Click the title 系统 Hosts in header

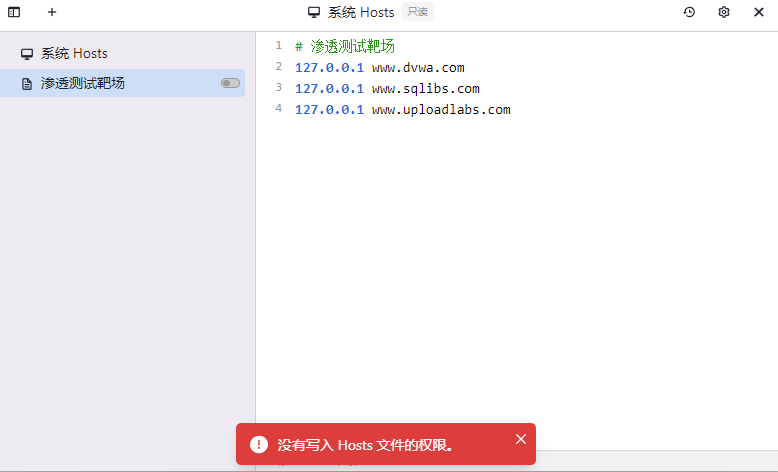click(x=361, y=12)
